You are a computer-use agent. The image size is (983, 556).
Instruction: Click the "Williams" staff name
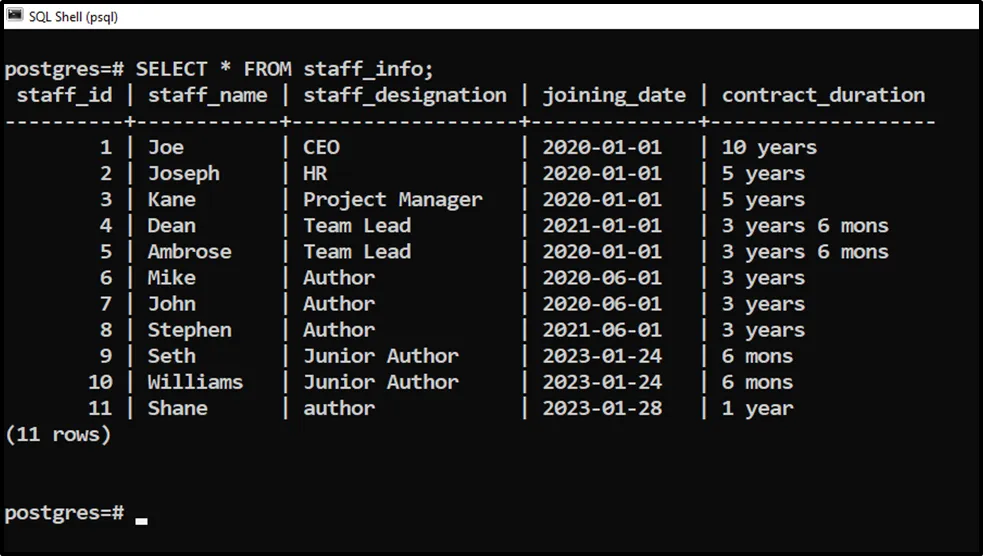[x=195, y=382]
